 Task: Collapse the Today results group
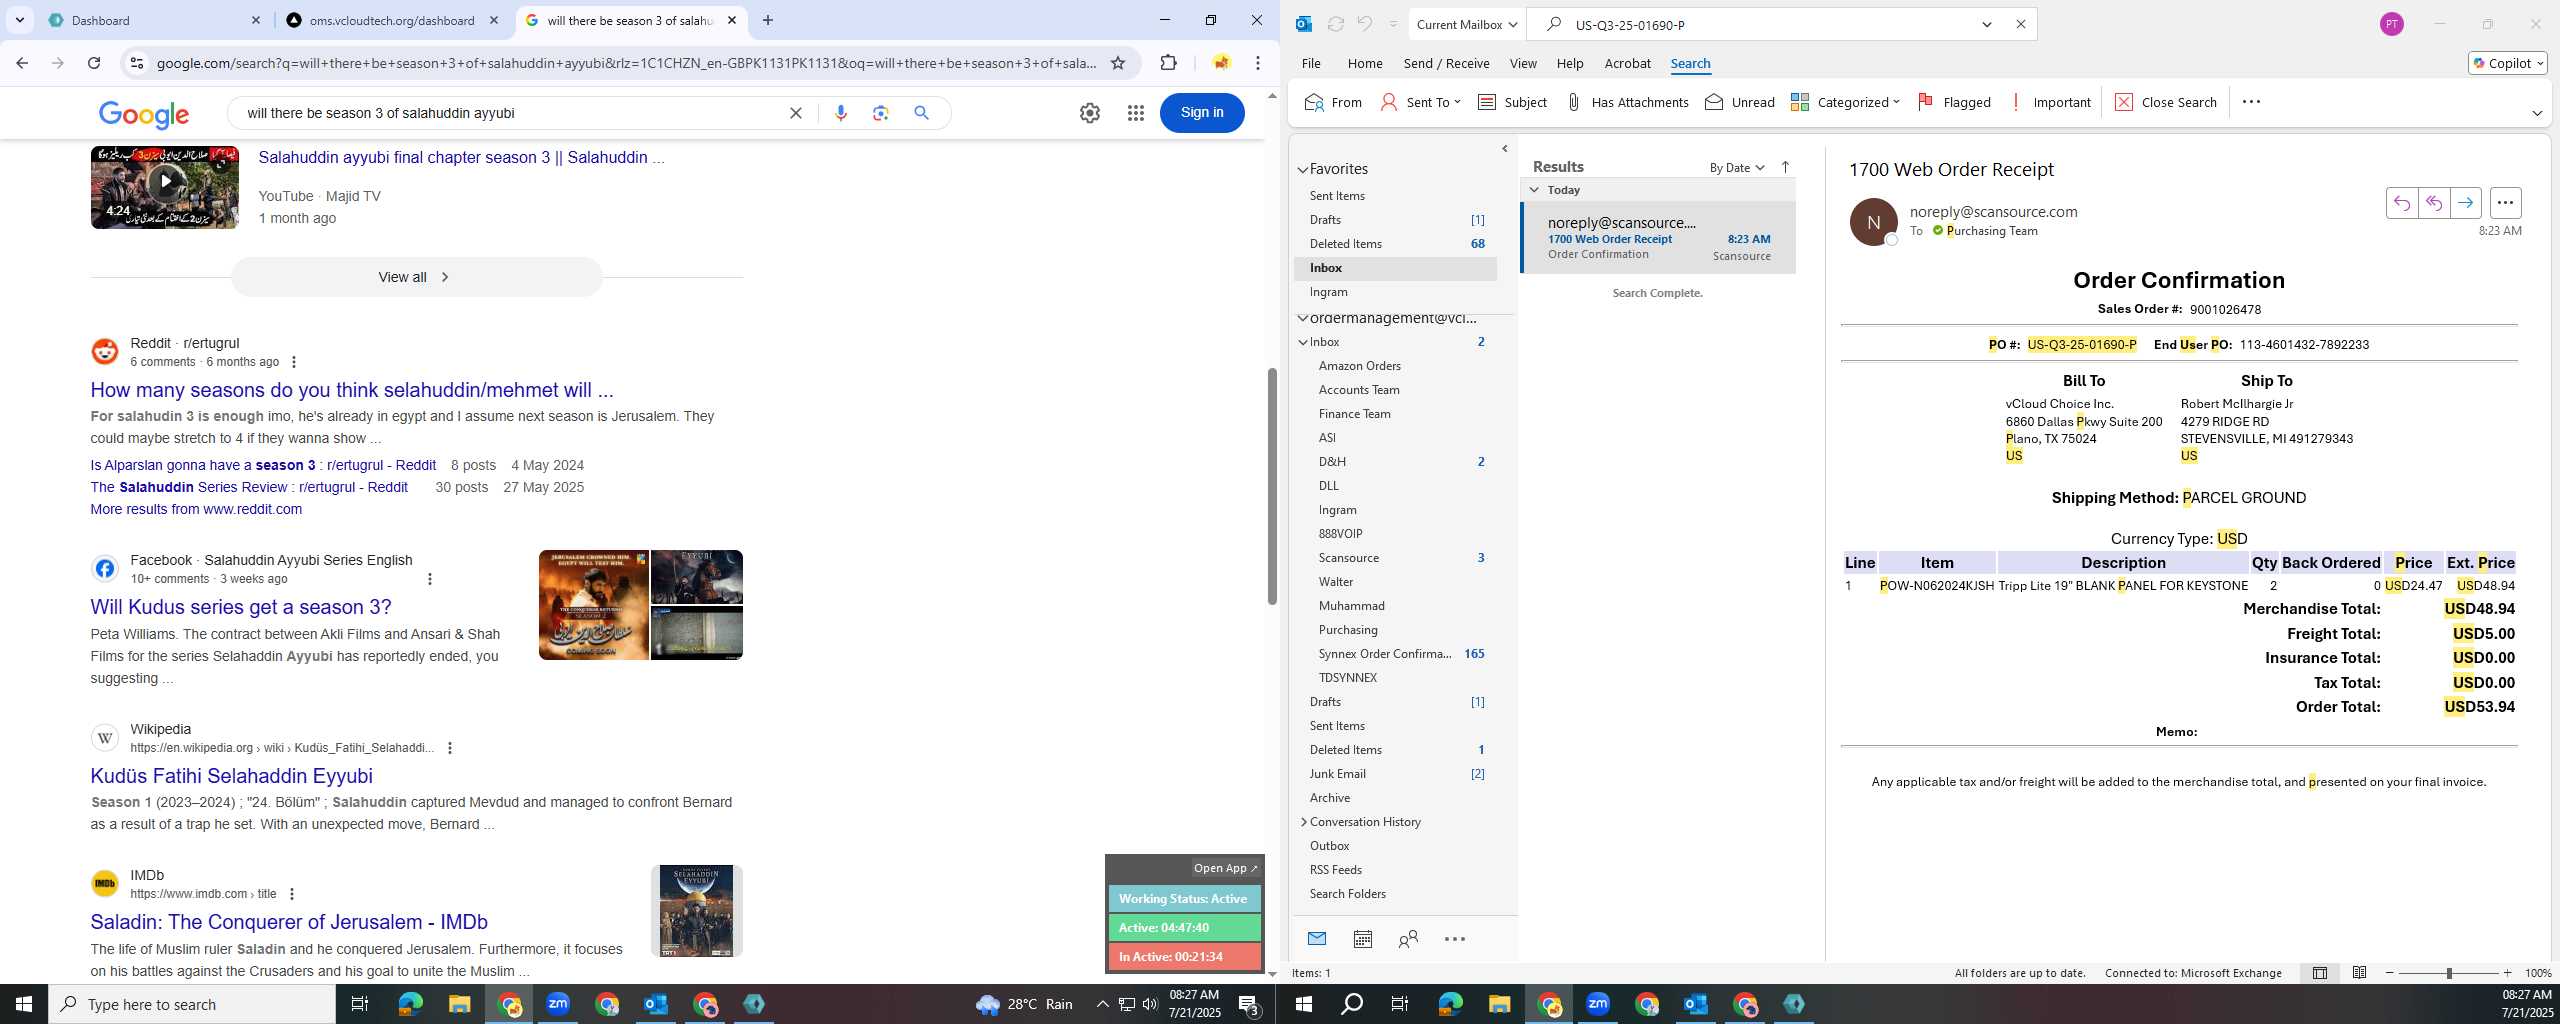tap(1534, 190)
